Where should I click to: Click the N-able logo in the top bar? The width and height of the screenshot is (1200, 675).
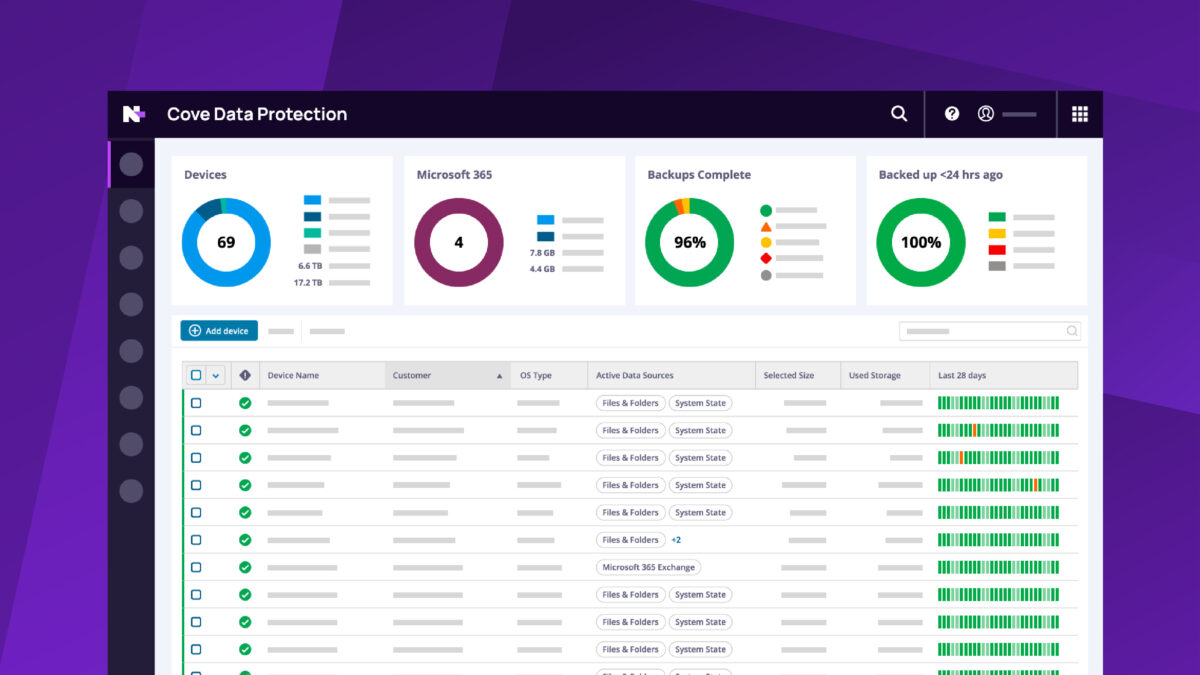coord(131,113)
